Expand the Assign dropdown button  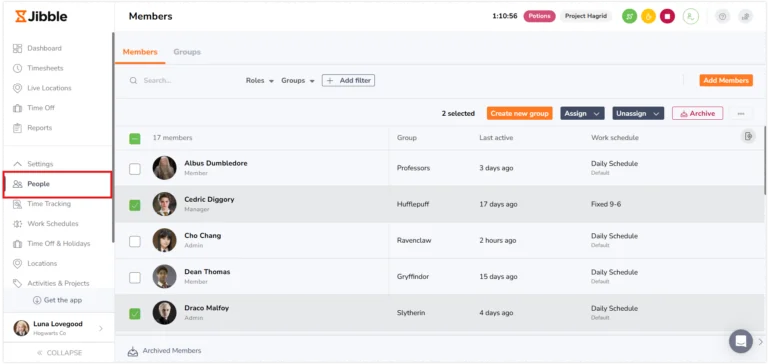582,113
